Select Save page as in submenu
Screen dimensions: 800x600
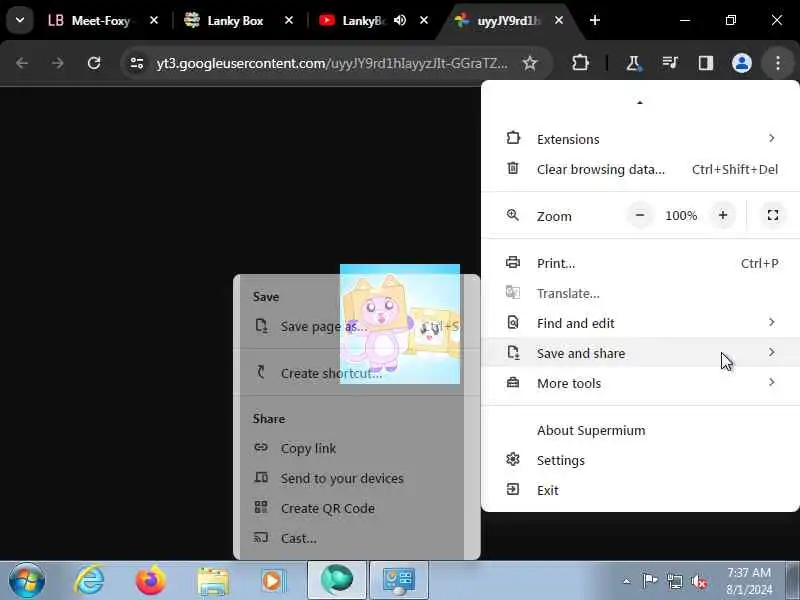pos(357,326)
